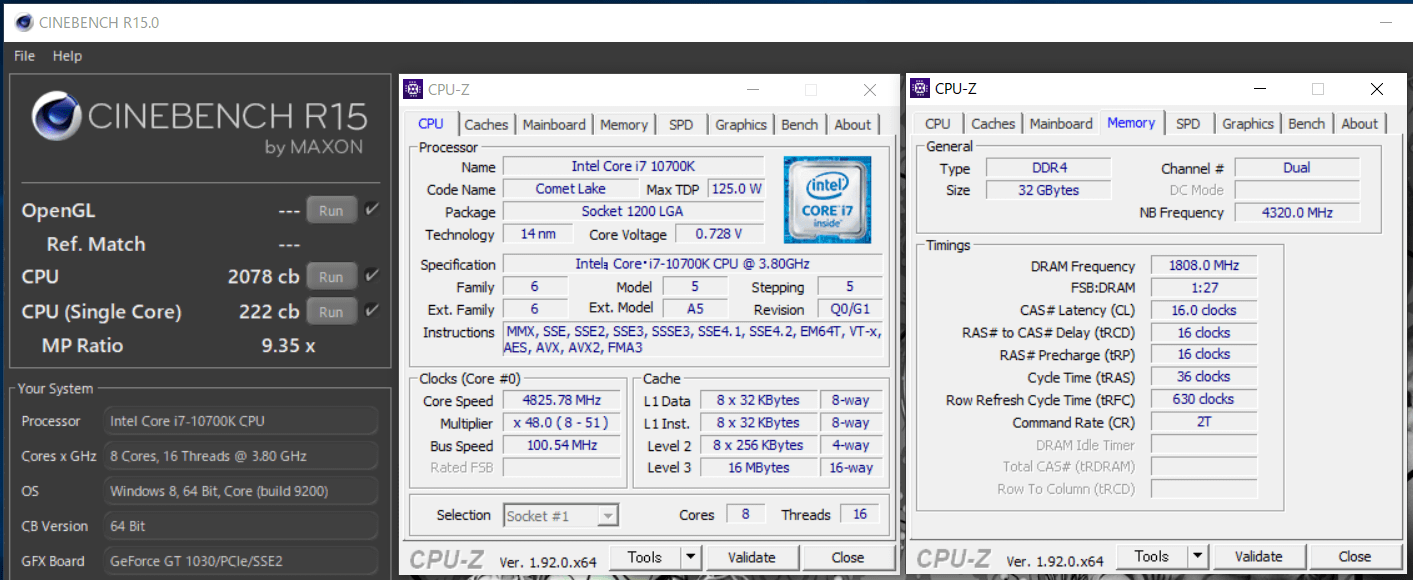Toggle the CPU test checkbox
1413x580 pixels.
[372, 276]
